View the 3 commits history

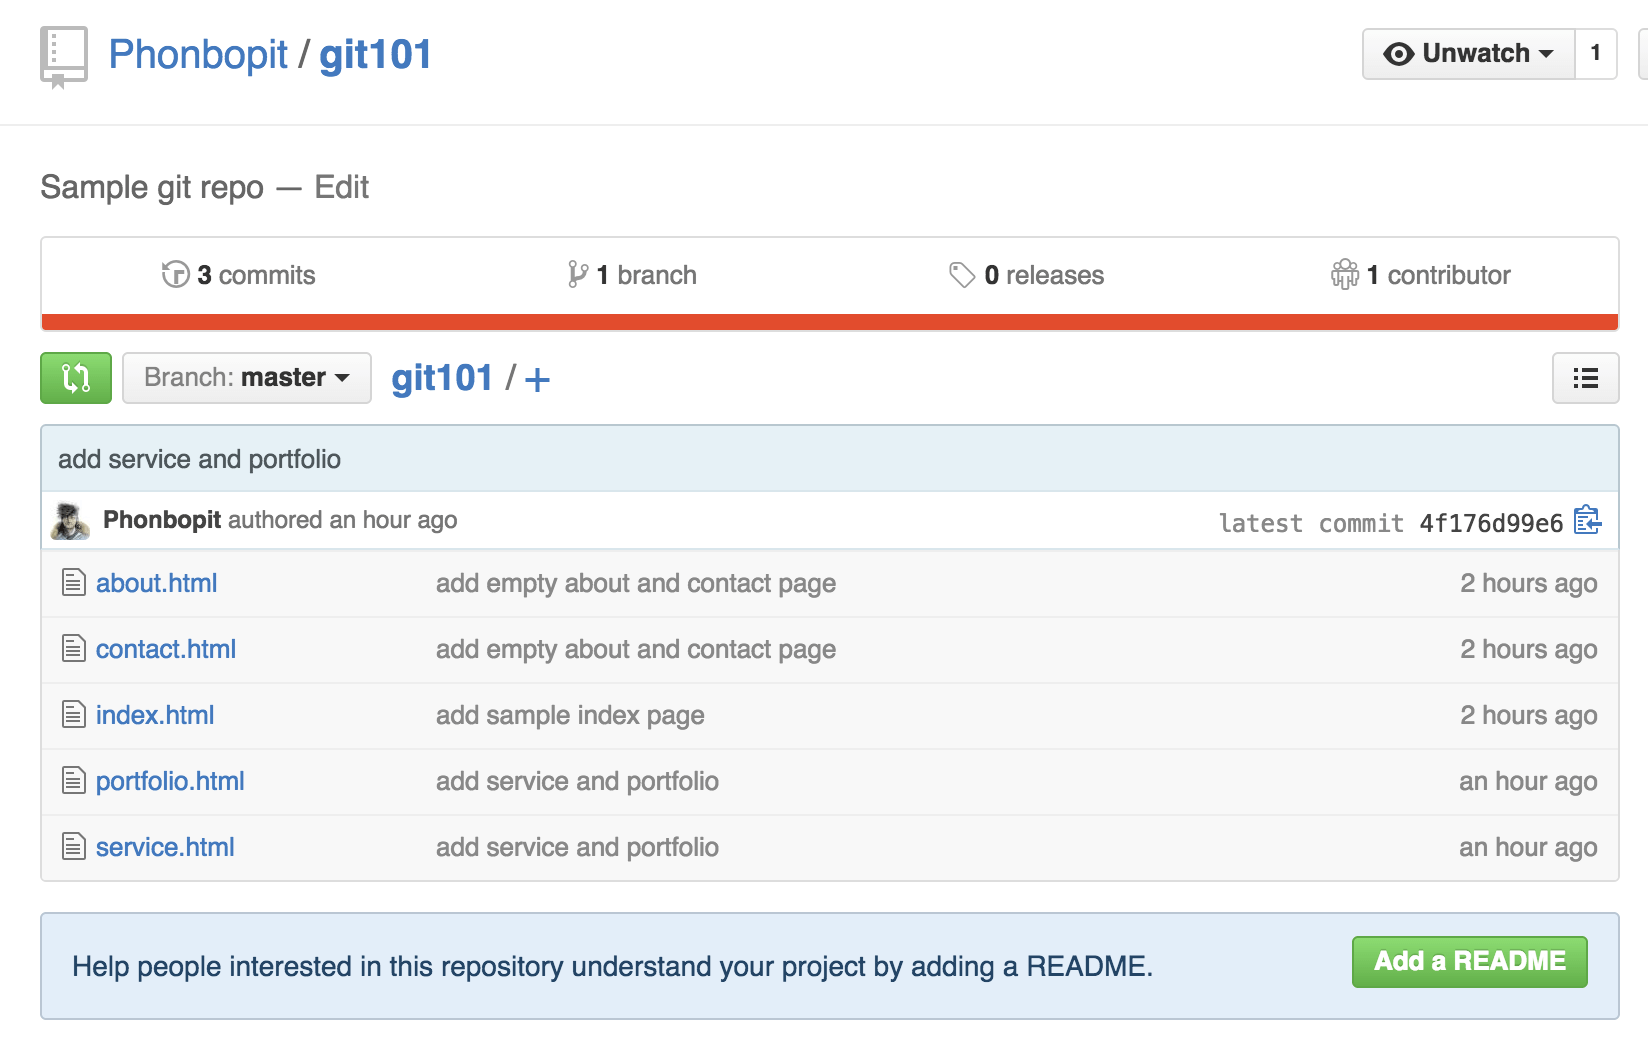[238, 275]
